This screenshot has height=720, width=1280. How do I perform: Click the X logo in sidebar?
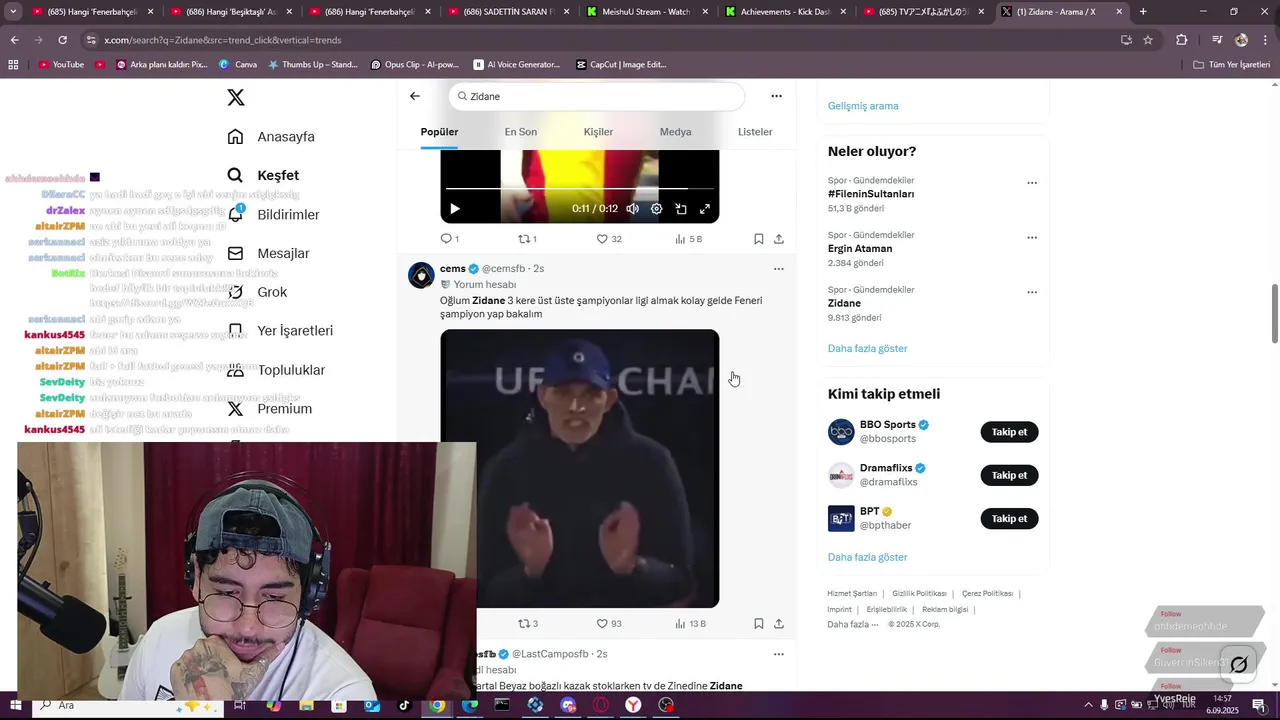point(236,98)
